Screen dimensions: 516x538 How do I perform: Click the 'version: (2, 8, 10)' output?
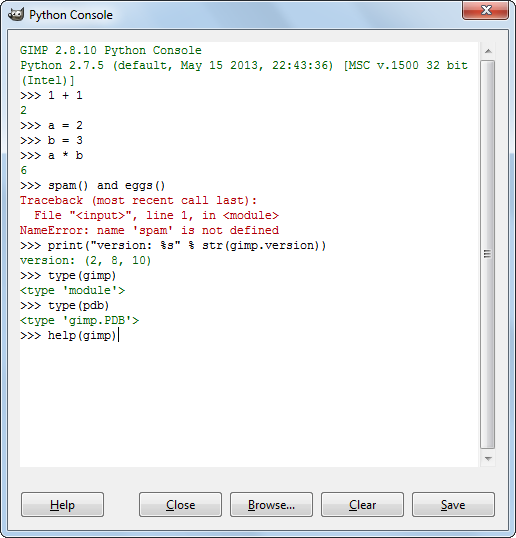tap(85, 260)
